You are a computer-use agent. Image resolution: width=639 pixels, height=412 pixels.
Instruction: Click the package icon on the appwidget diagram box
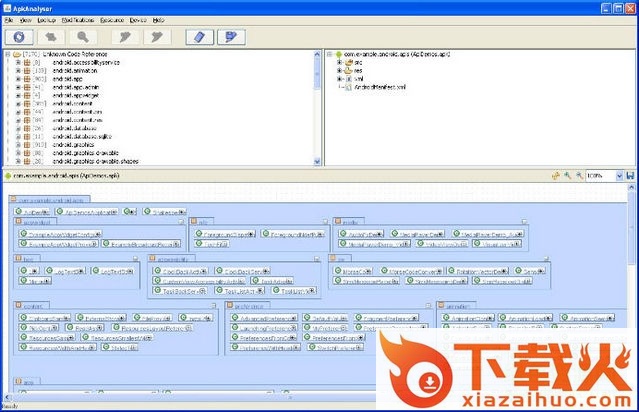click(18, 221)
